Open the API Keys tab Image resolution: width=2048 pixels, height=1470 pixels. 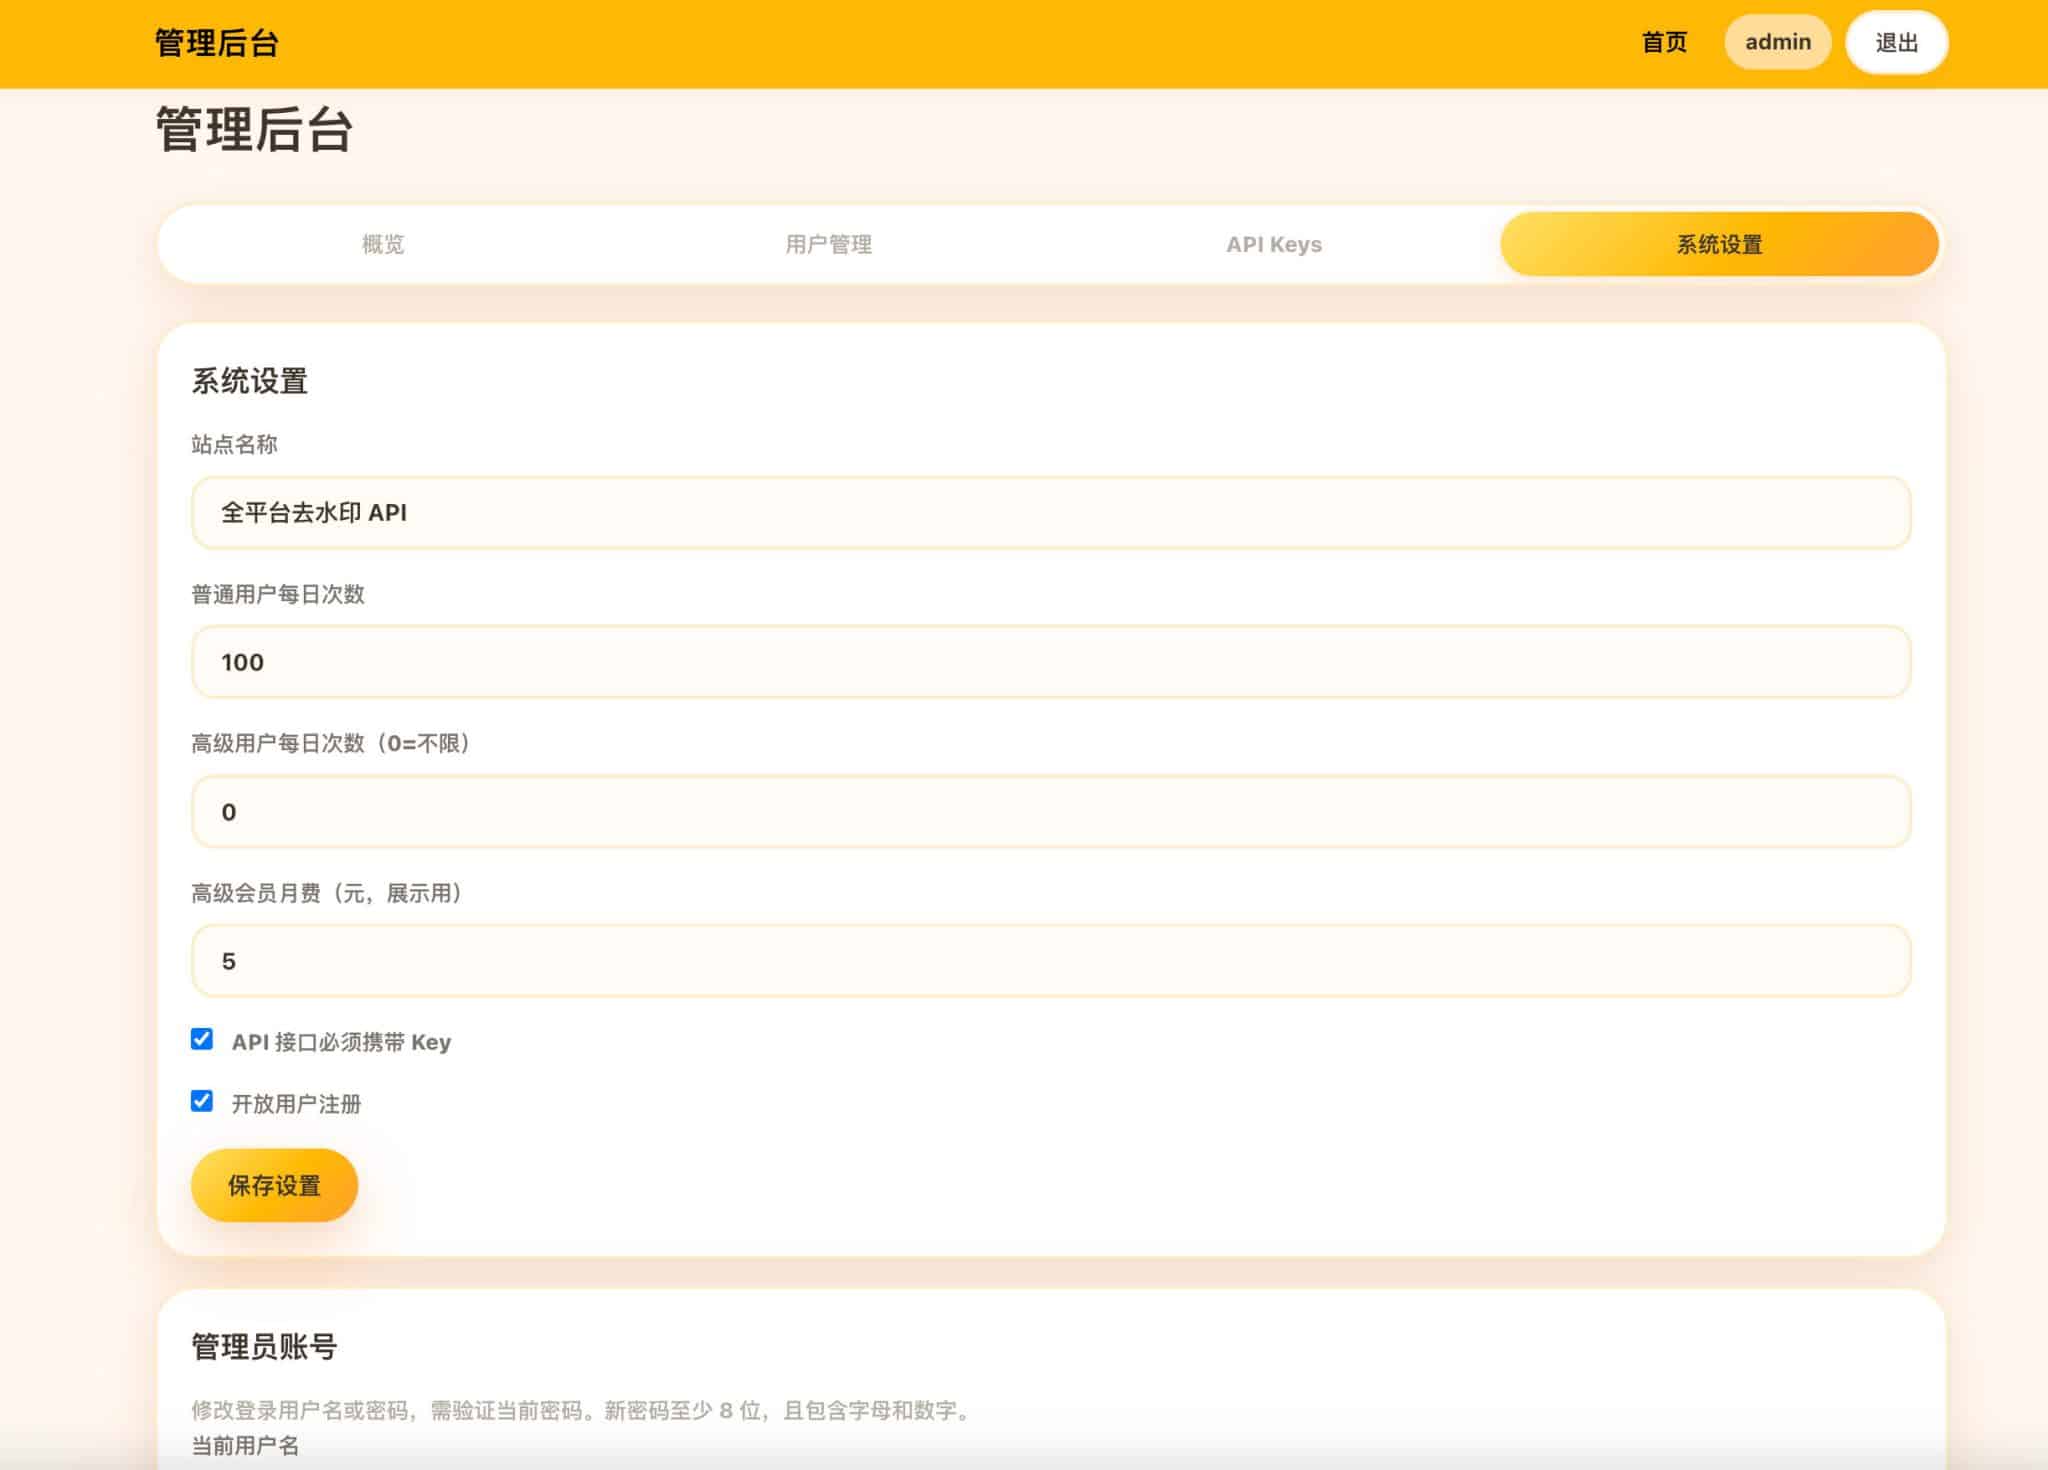click(1274, 244)
